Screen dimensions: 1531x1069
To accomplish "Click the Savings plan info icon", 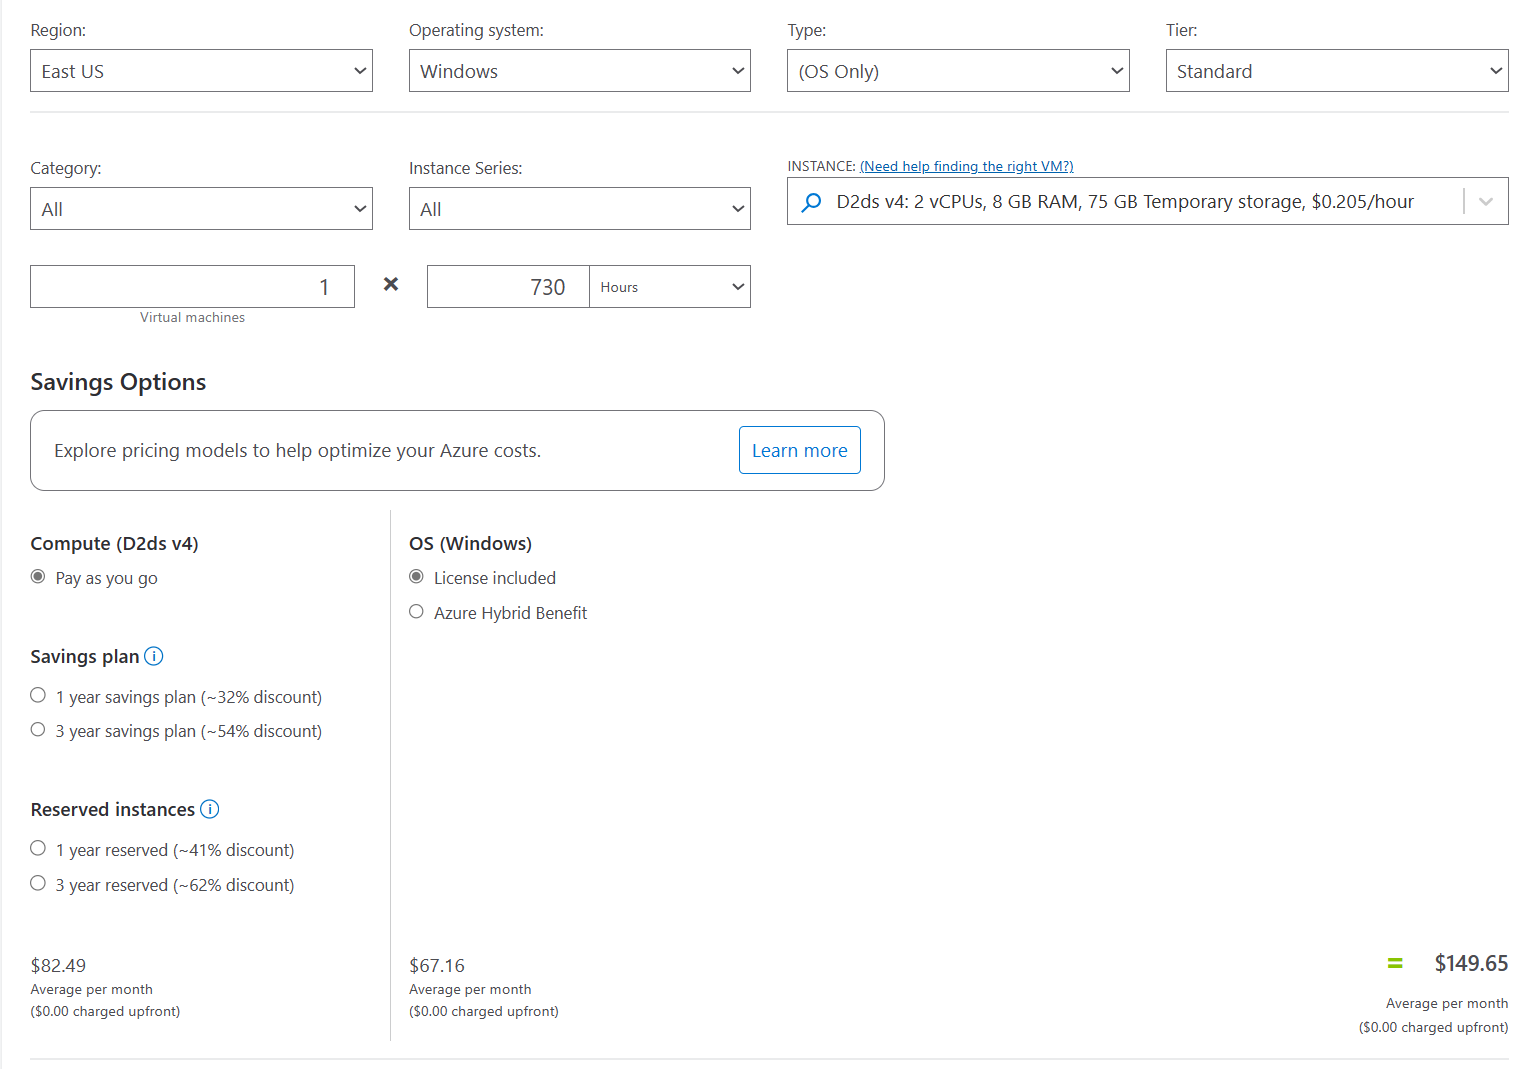I will 153,656.
